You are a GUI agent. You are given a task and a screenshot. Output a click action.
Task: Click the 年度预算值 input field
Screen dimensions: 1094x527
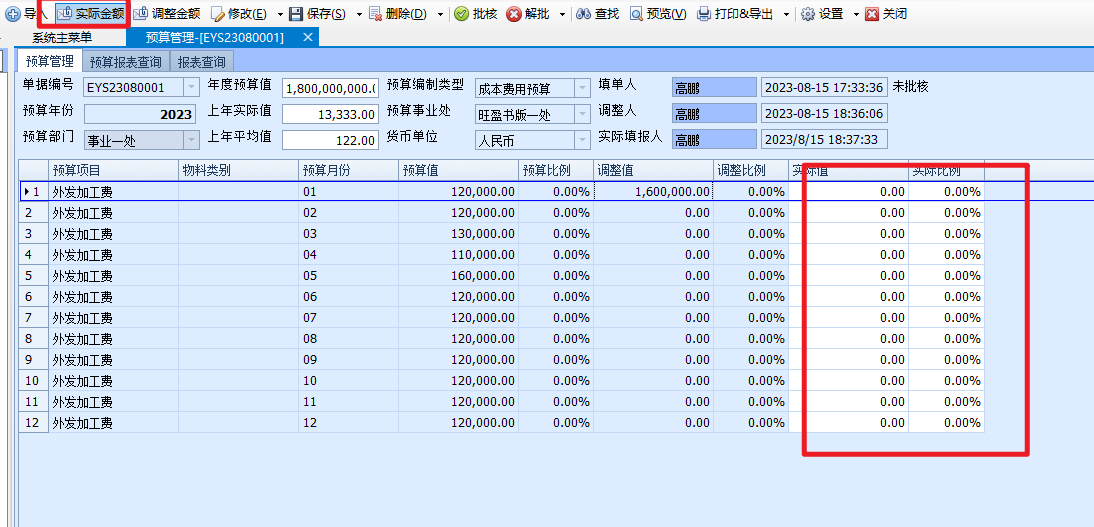tap(331, 88)
